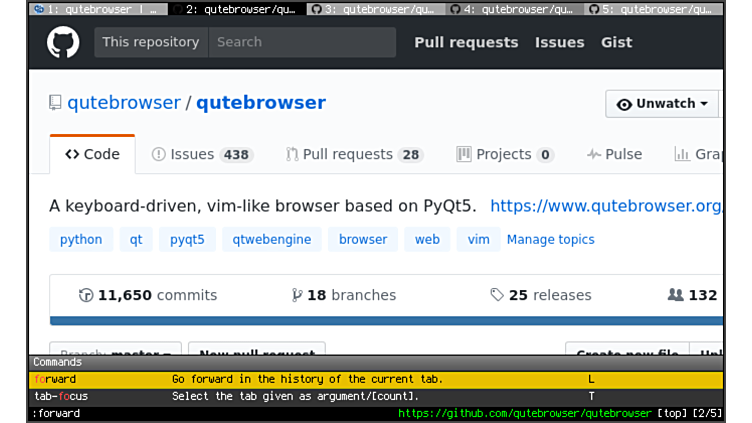Click the Manage topics link

point(550,239)
